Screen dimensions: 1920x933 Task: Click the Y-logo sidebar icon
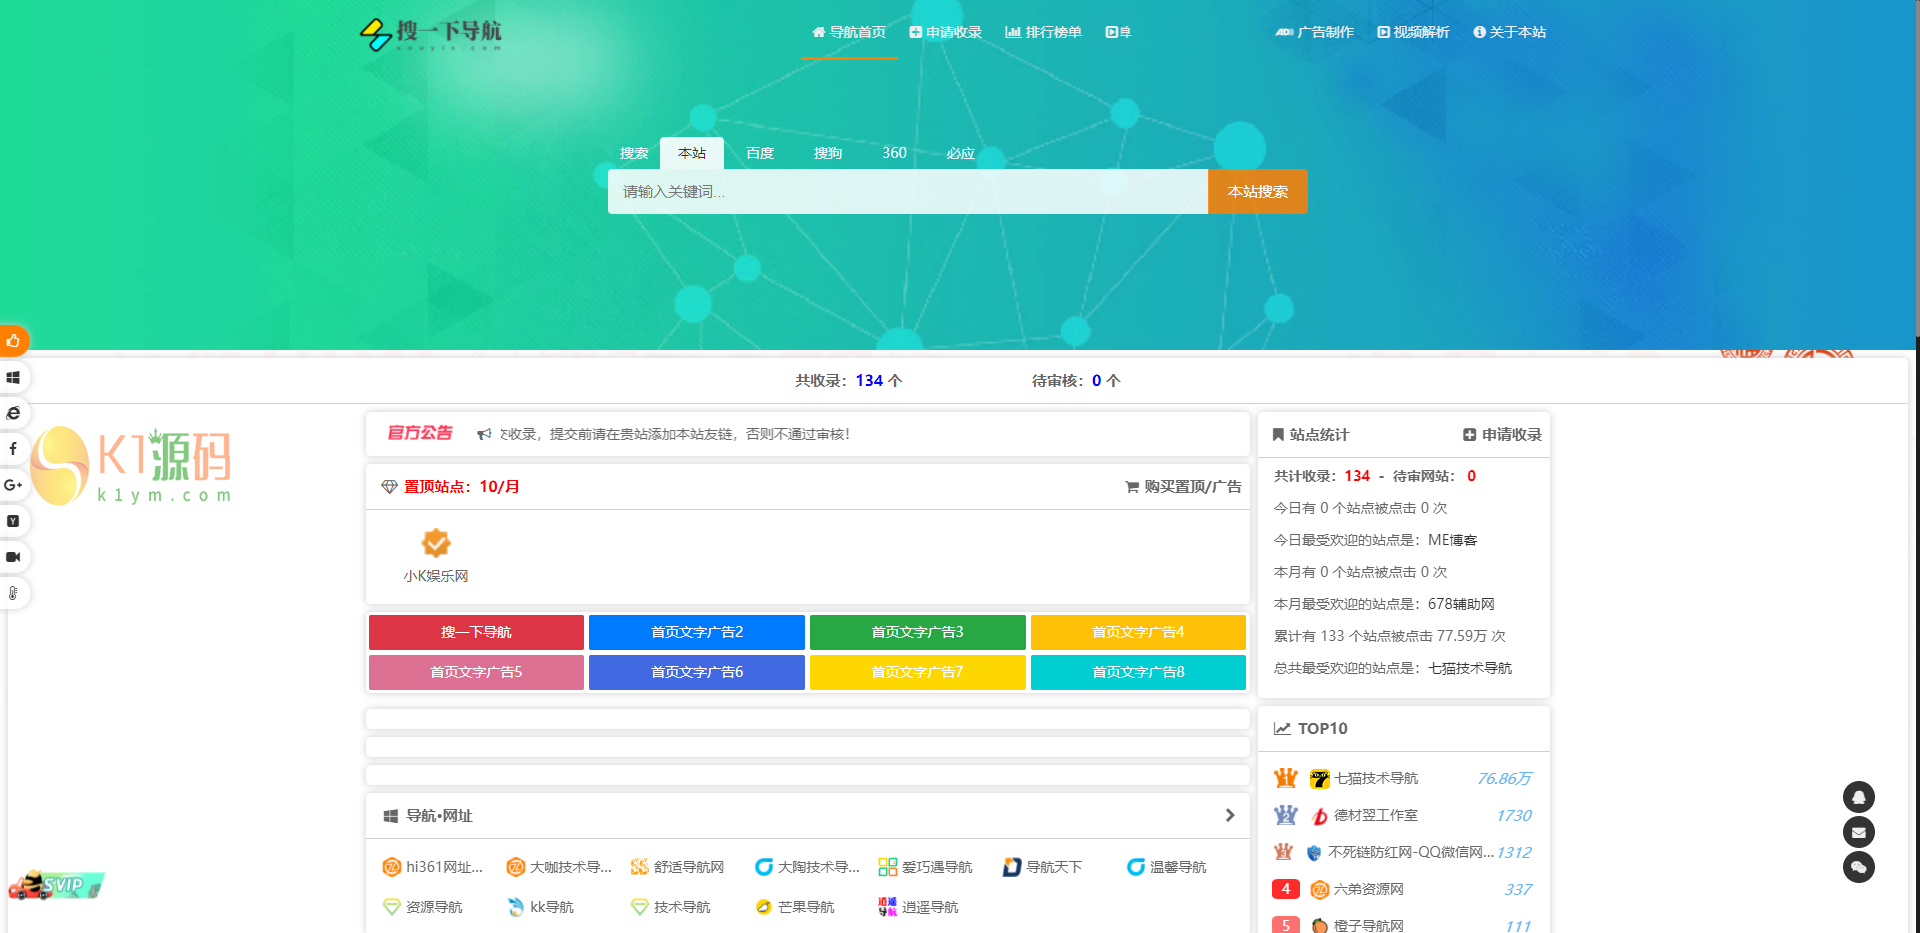[x=13, y=521]
